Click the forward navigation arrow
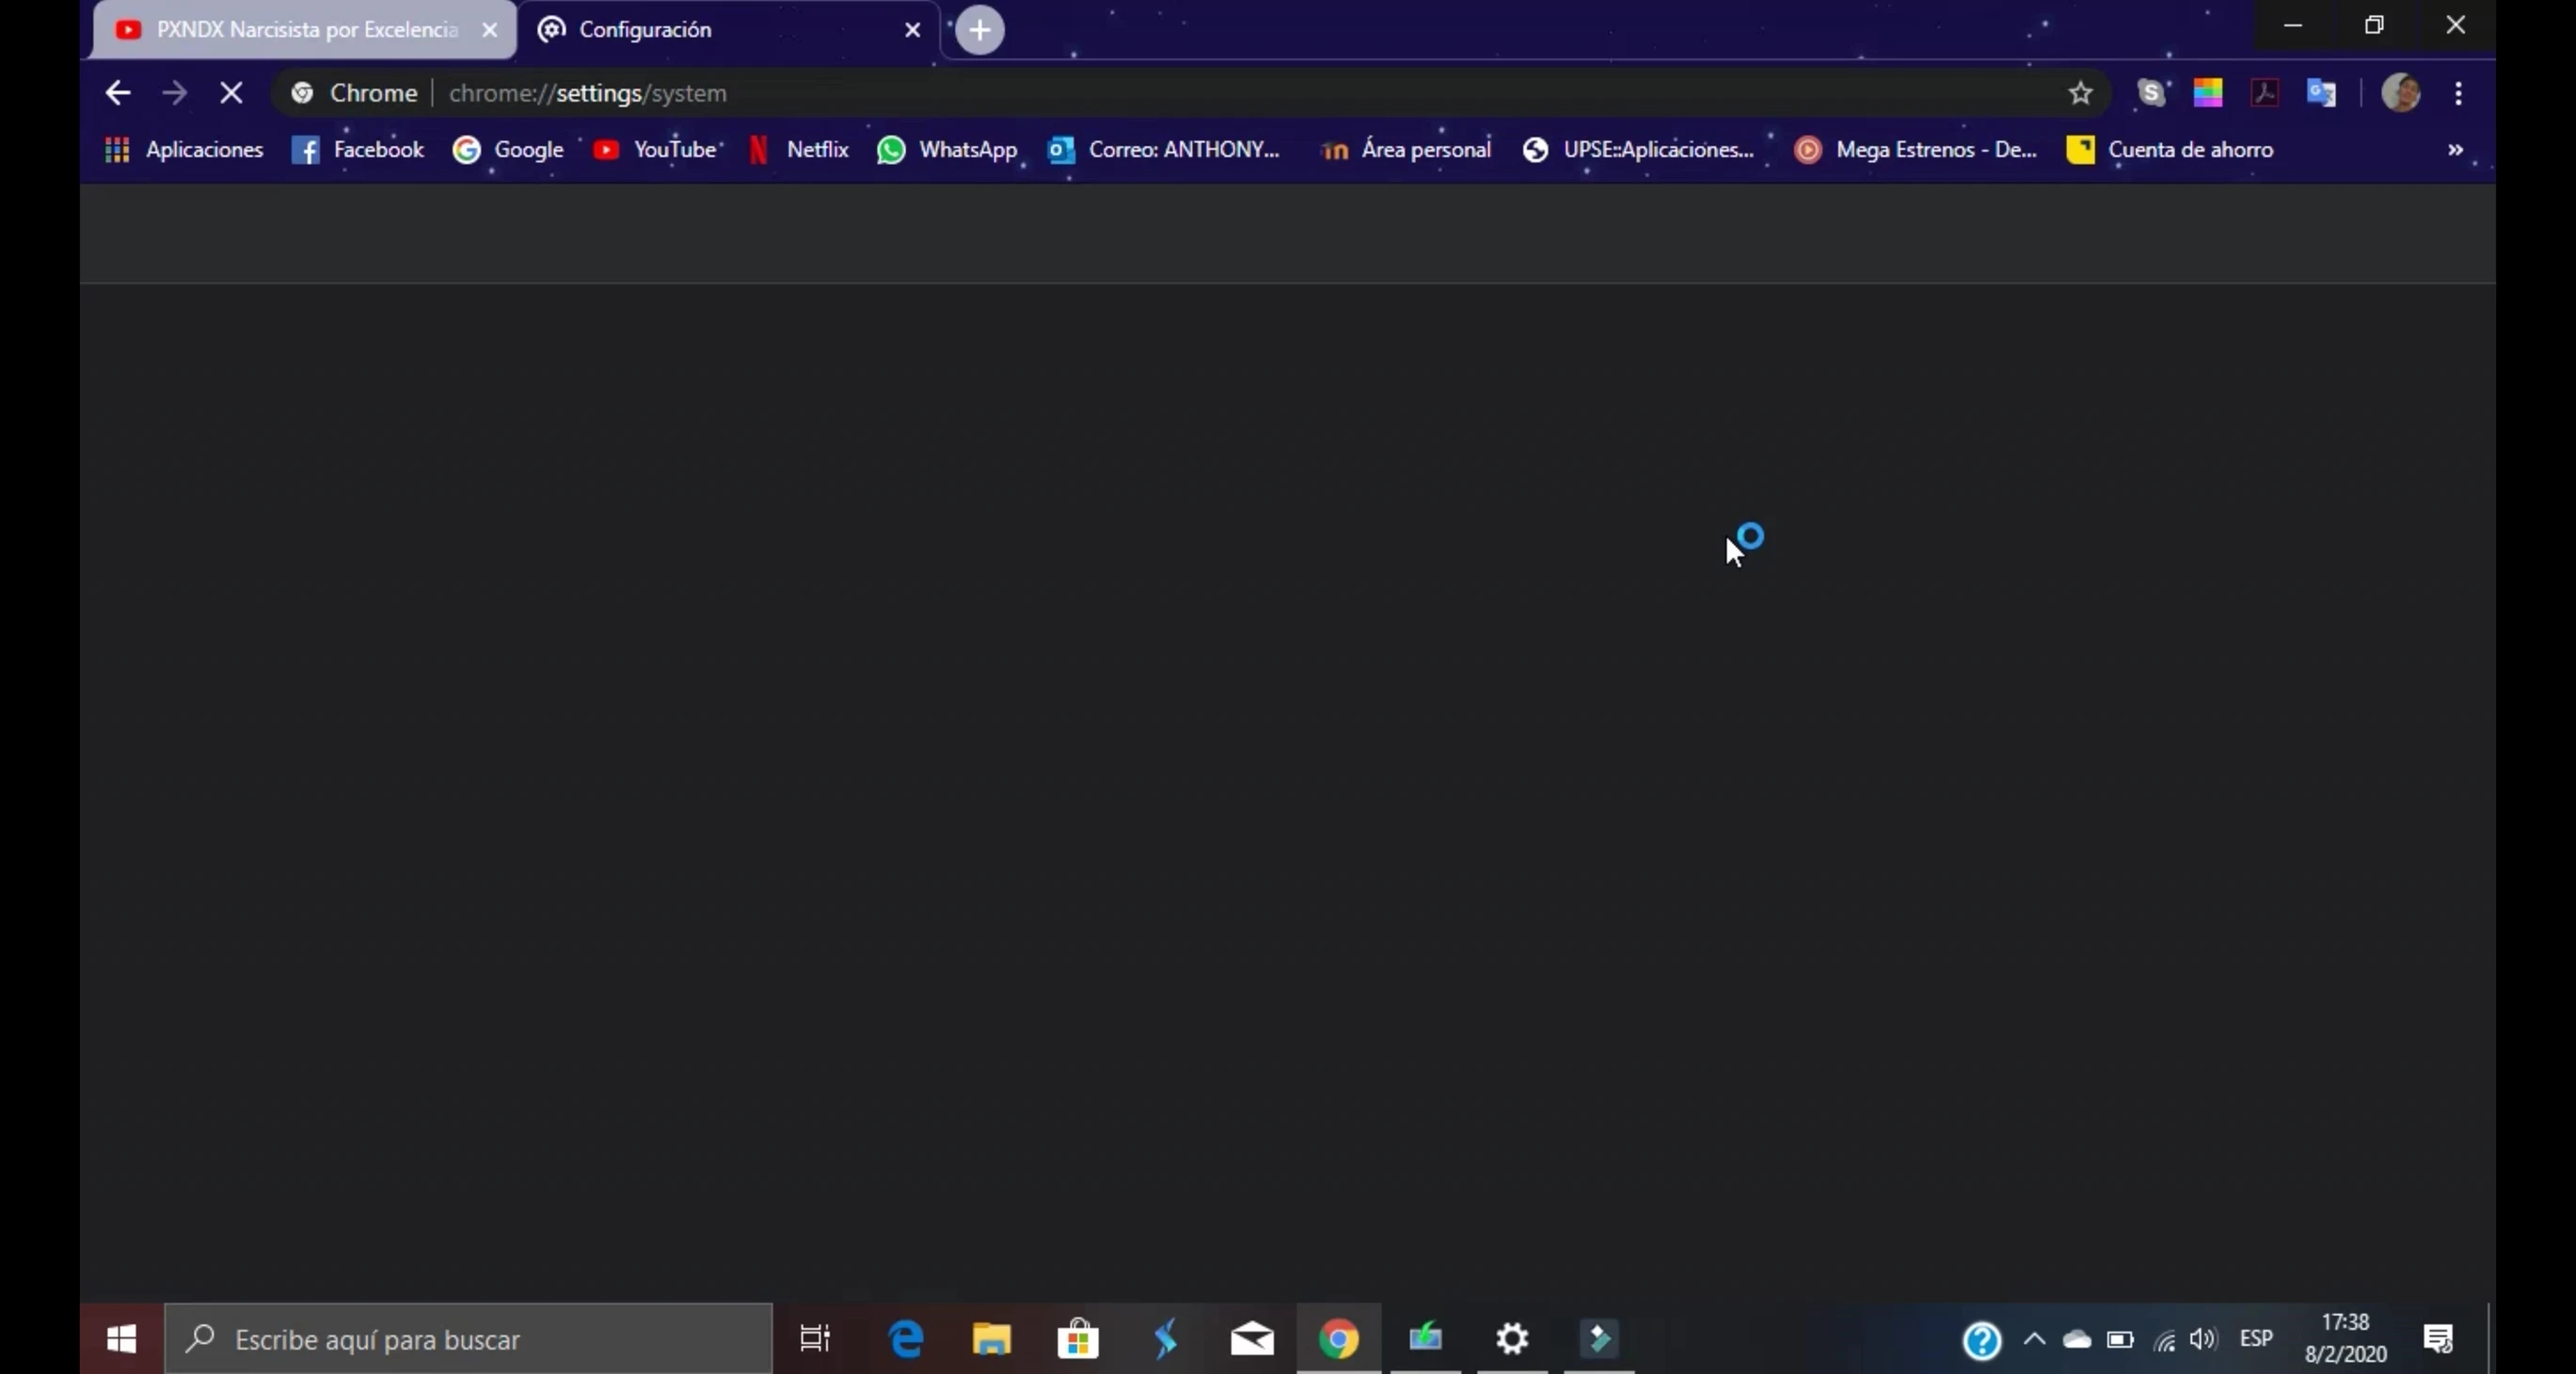2576x1374 pixels. click(x=174, y=93)
